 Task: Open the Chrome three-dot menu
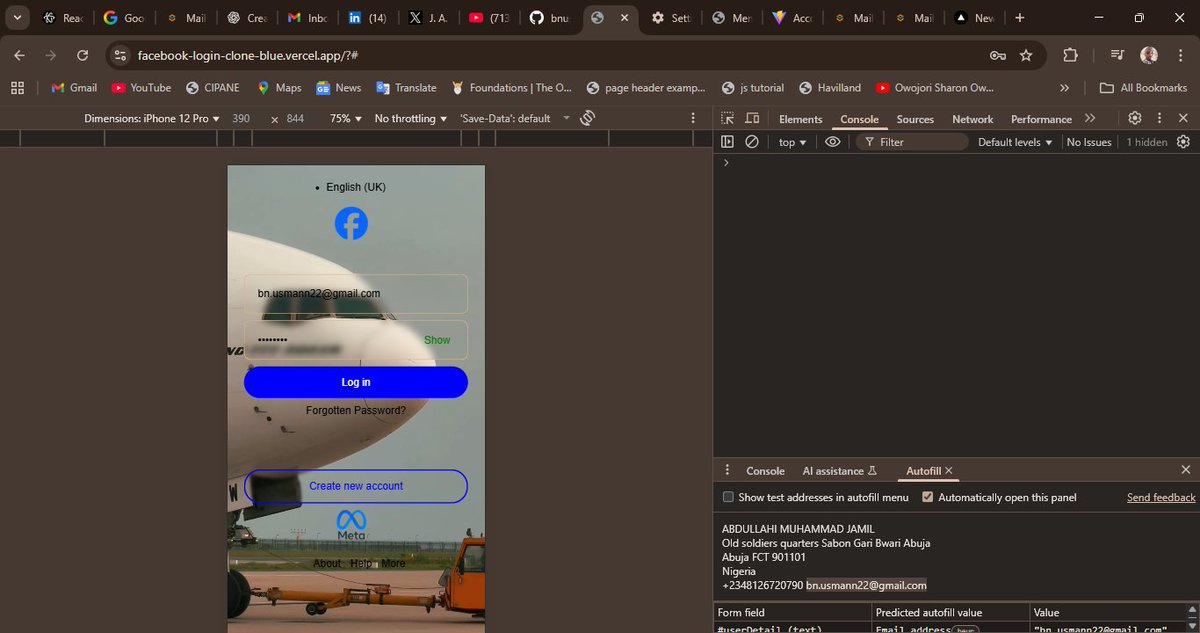(x=1179, y=56)
